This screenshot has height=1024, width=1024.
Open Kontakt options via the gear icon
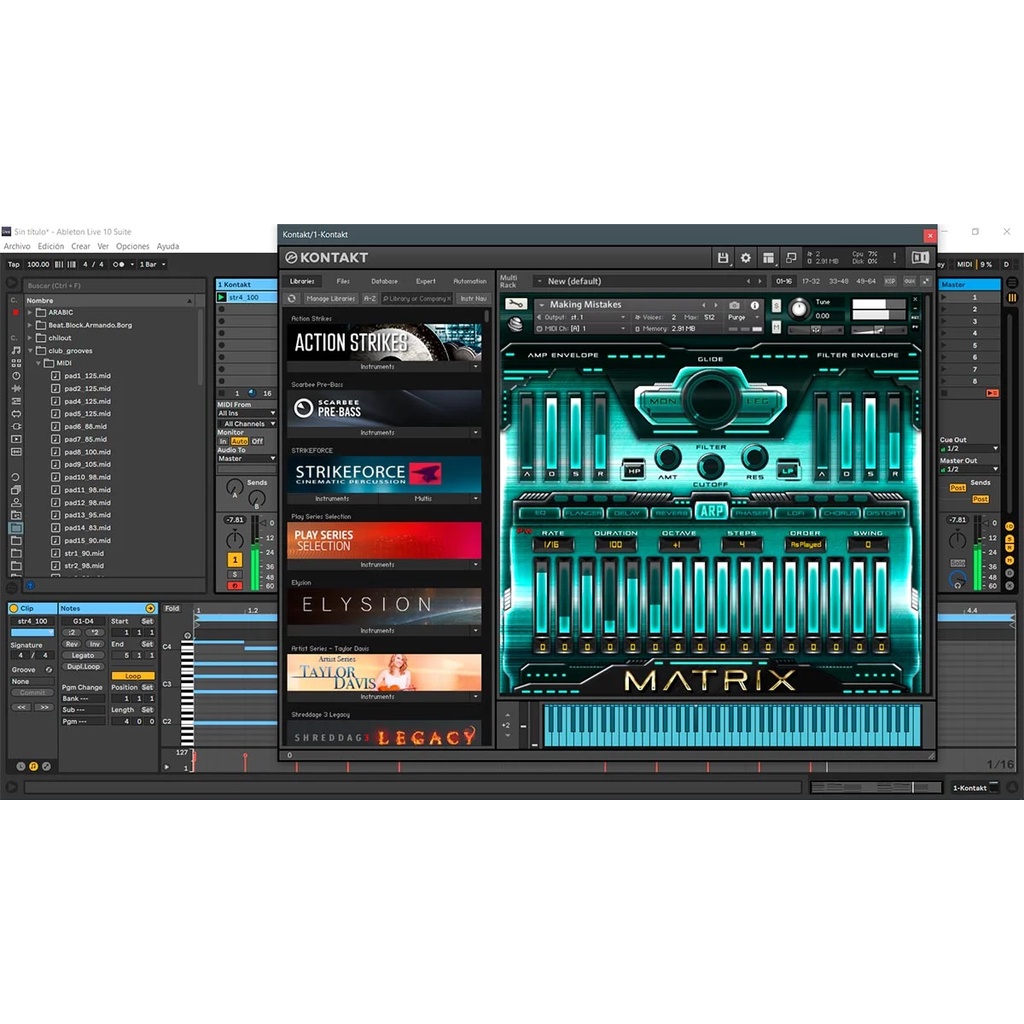[745, 258]
